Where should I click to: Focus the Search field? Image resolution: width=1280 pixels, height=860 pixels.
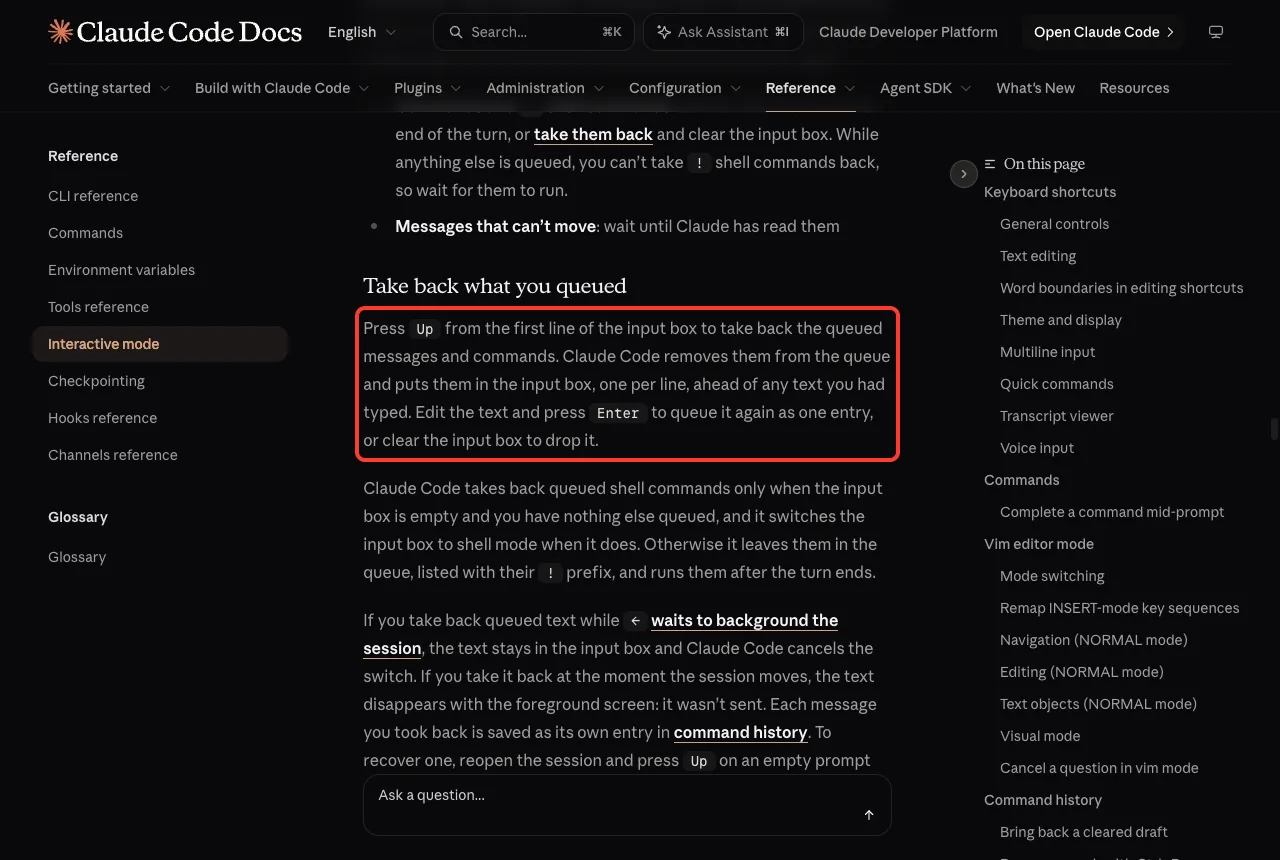click(534, 32)
